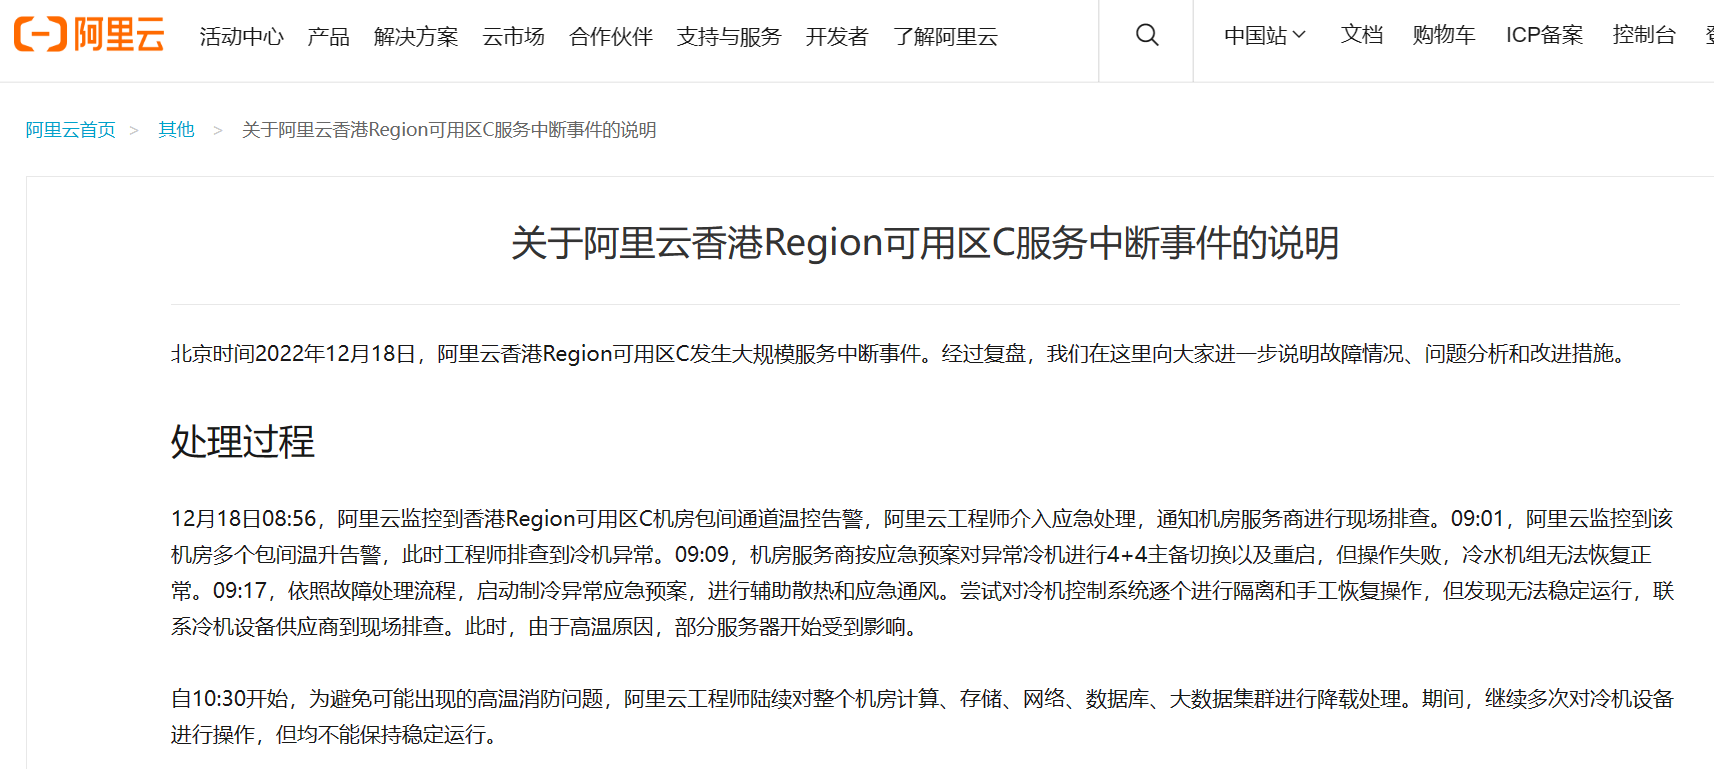Viewport: 1714px width, 769px height.
Task: Open 开发者 menu
Action: point(837,37)
